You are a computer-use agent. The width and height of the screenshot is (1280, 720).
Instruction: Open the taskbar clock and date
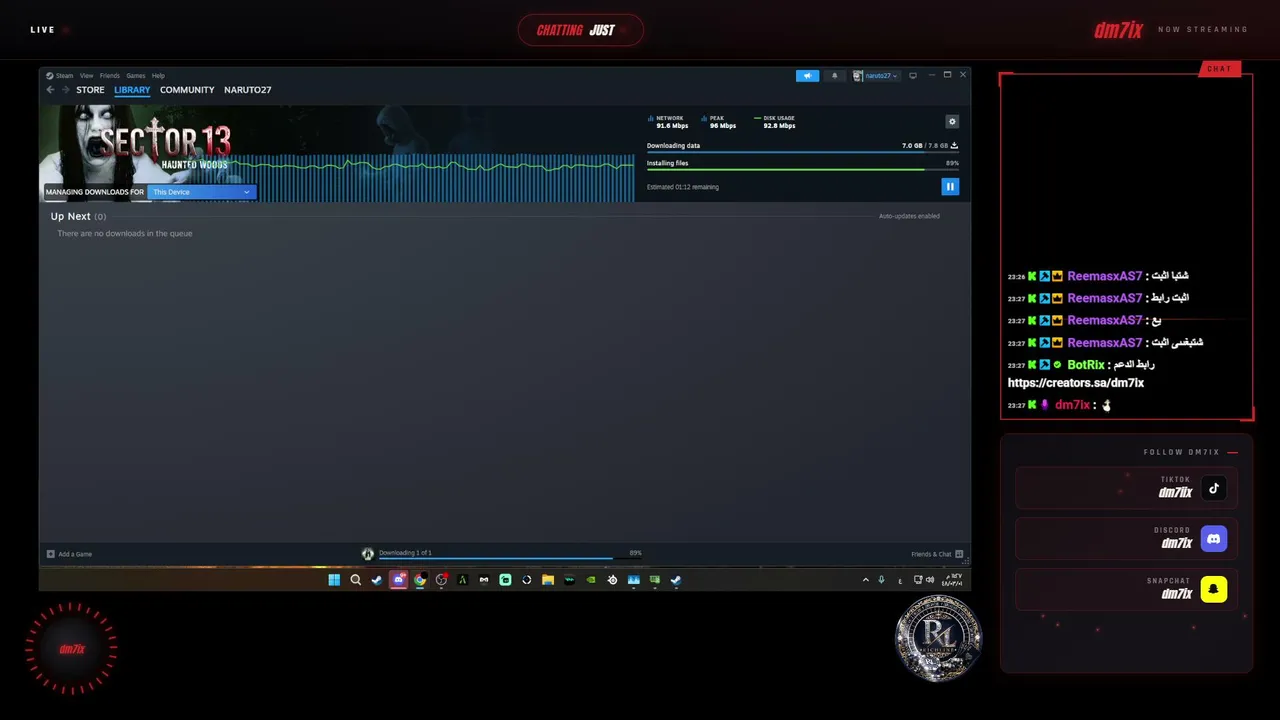click(x=952, y=580)
